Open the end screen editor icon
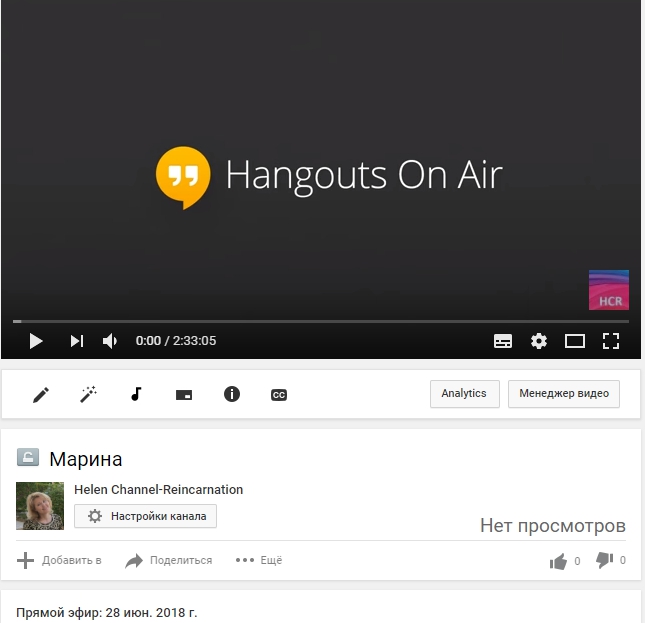Viewport: 645px width, 623px height. click(x=184, y=394)
